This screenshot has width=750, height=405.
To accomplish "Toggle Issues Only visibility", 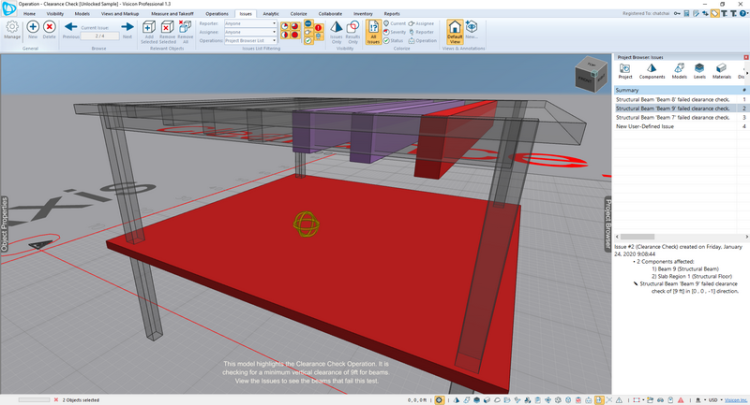I will [x=337, y=30].
